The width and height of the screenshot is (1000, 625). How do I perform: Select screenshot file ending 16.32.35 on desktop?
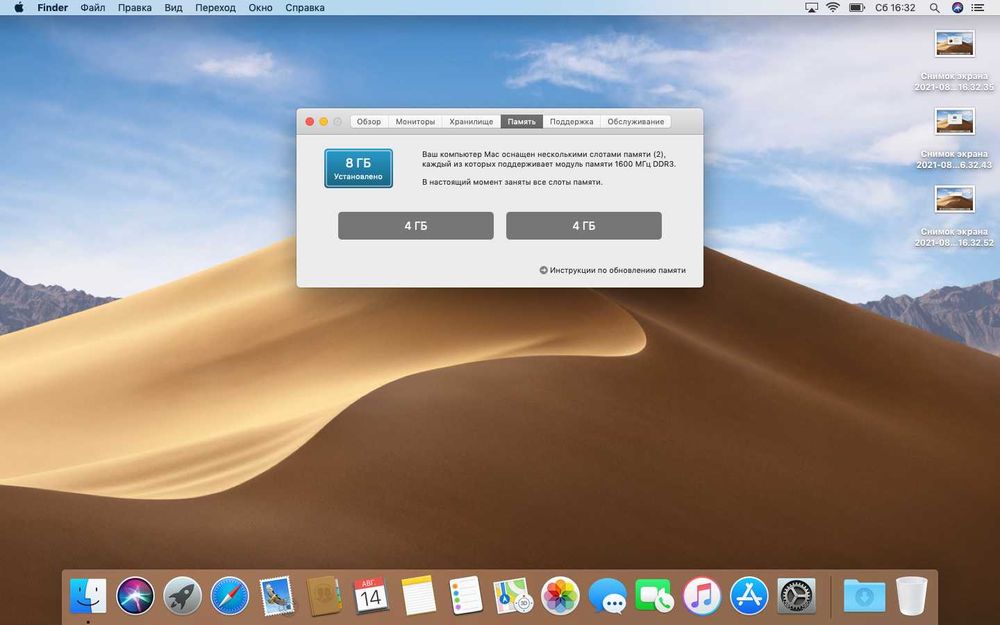pyautogui.click(x=954, y=61)
